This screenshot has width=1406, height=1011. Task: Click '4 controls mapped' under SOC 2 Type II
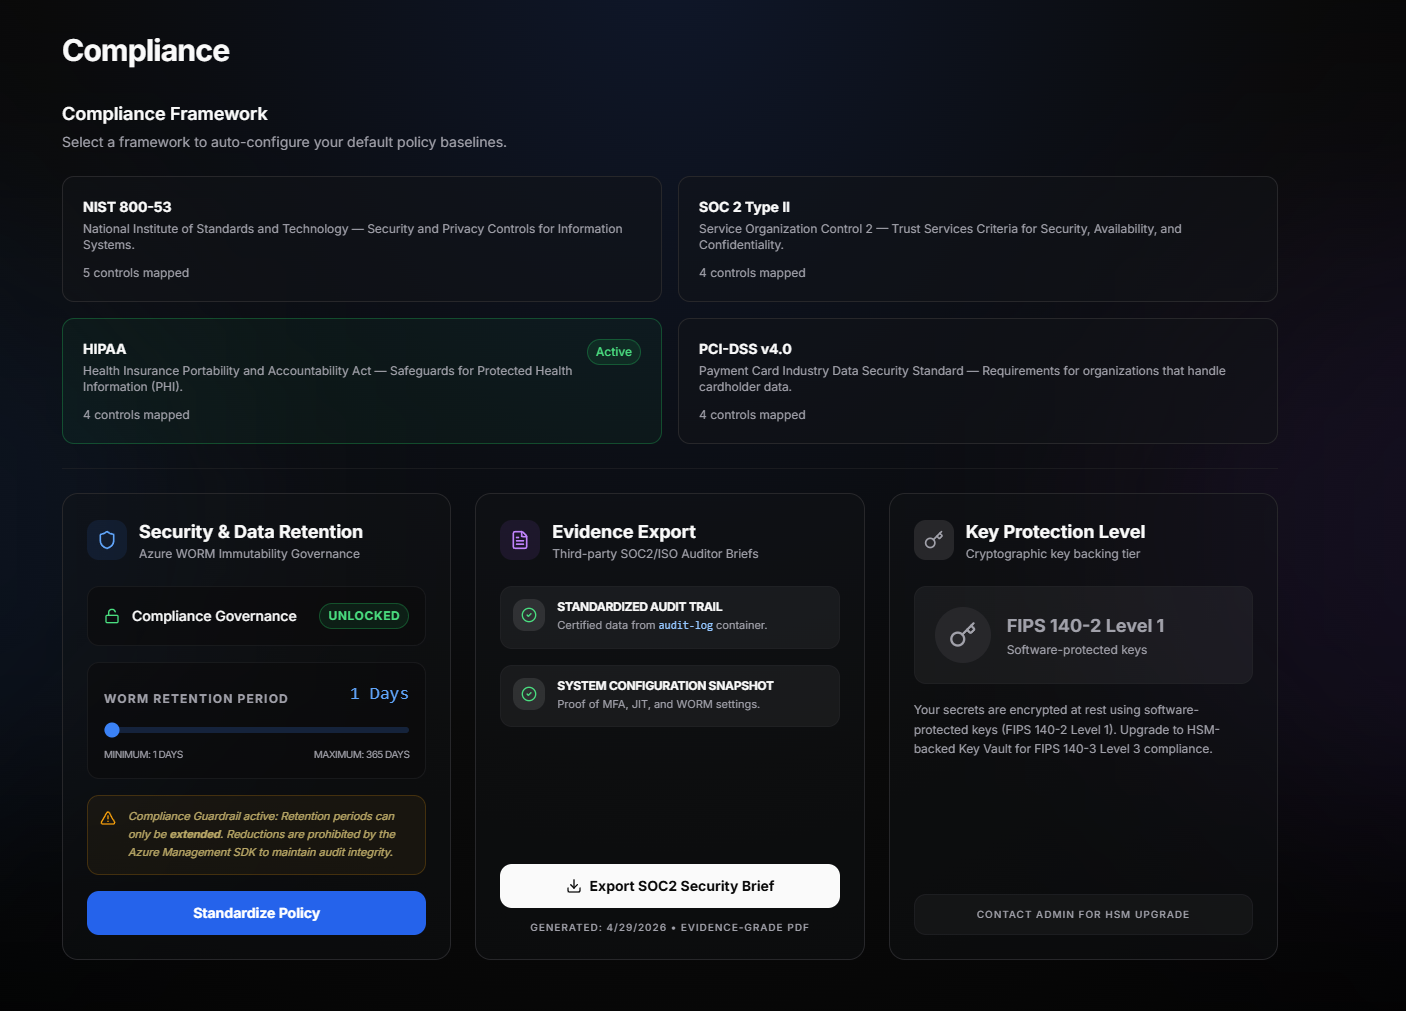752,273
